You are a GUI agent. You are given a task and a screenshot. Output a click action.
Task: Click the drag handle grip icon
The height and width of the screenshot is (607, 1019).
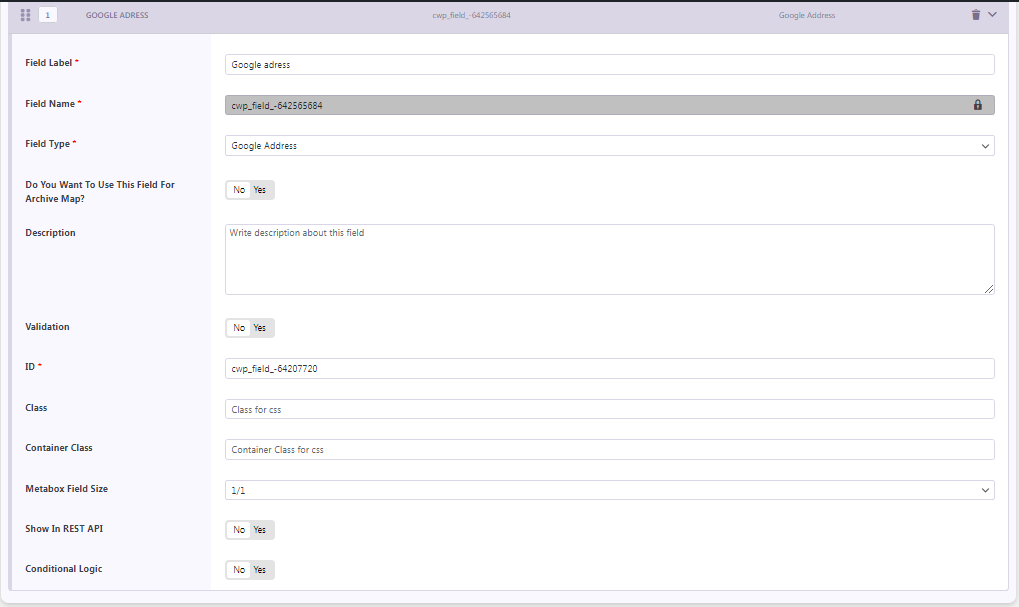click(x=25, y=15)
